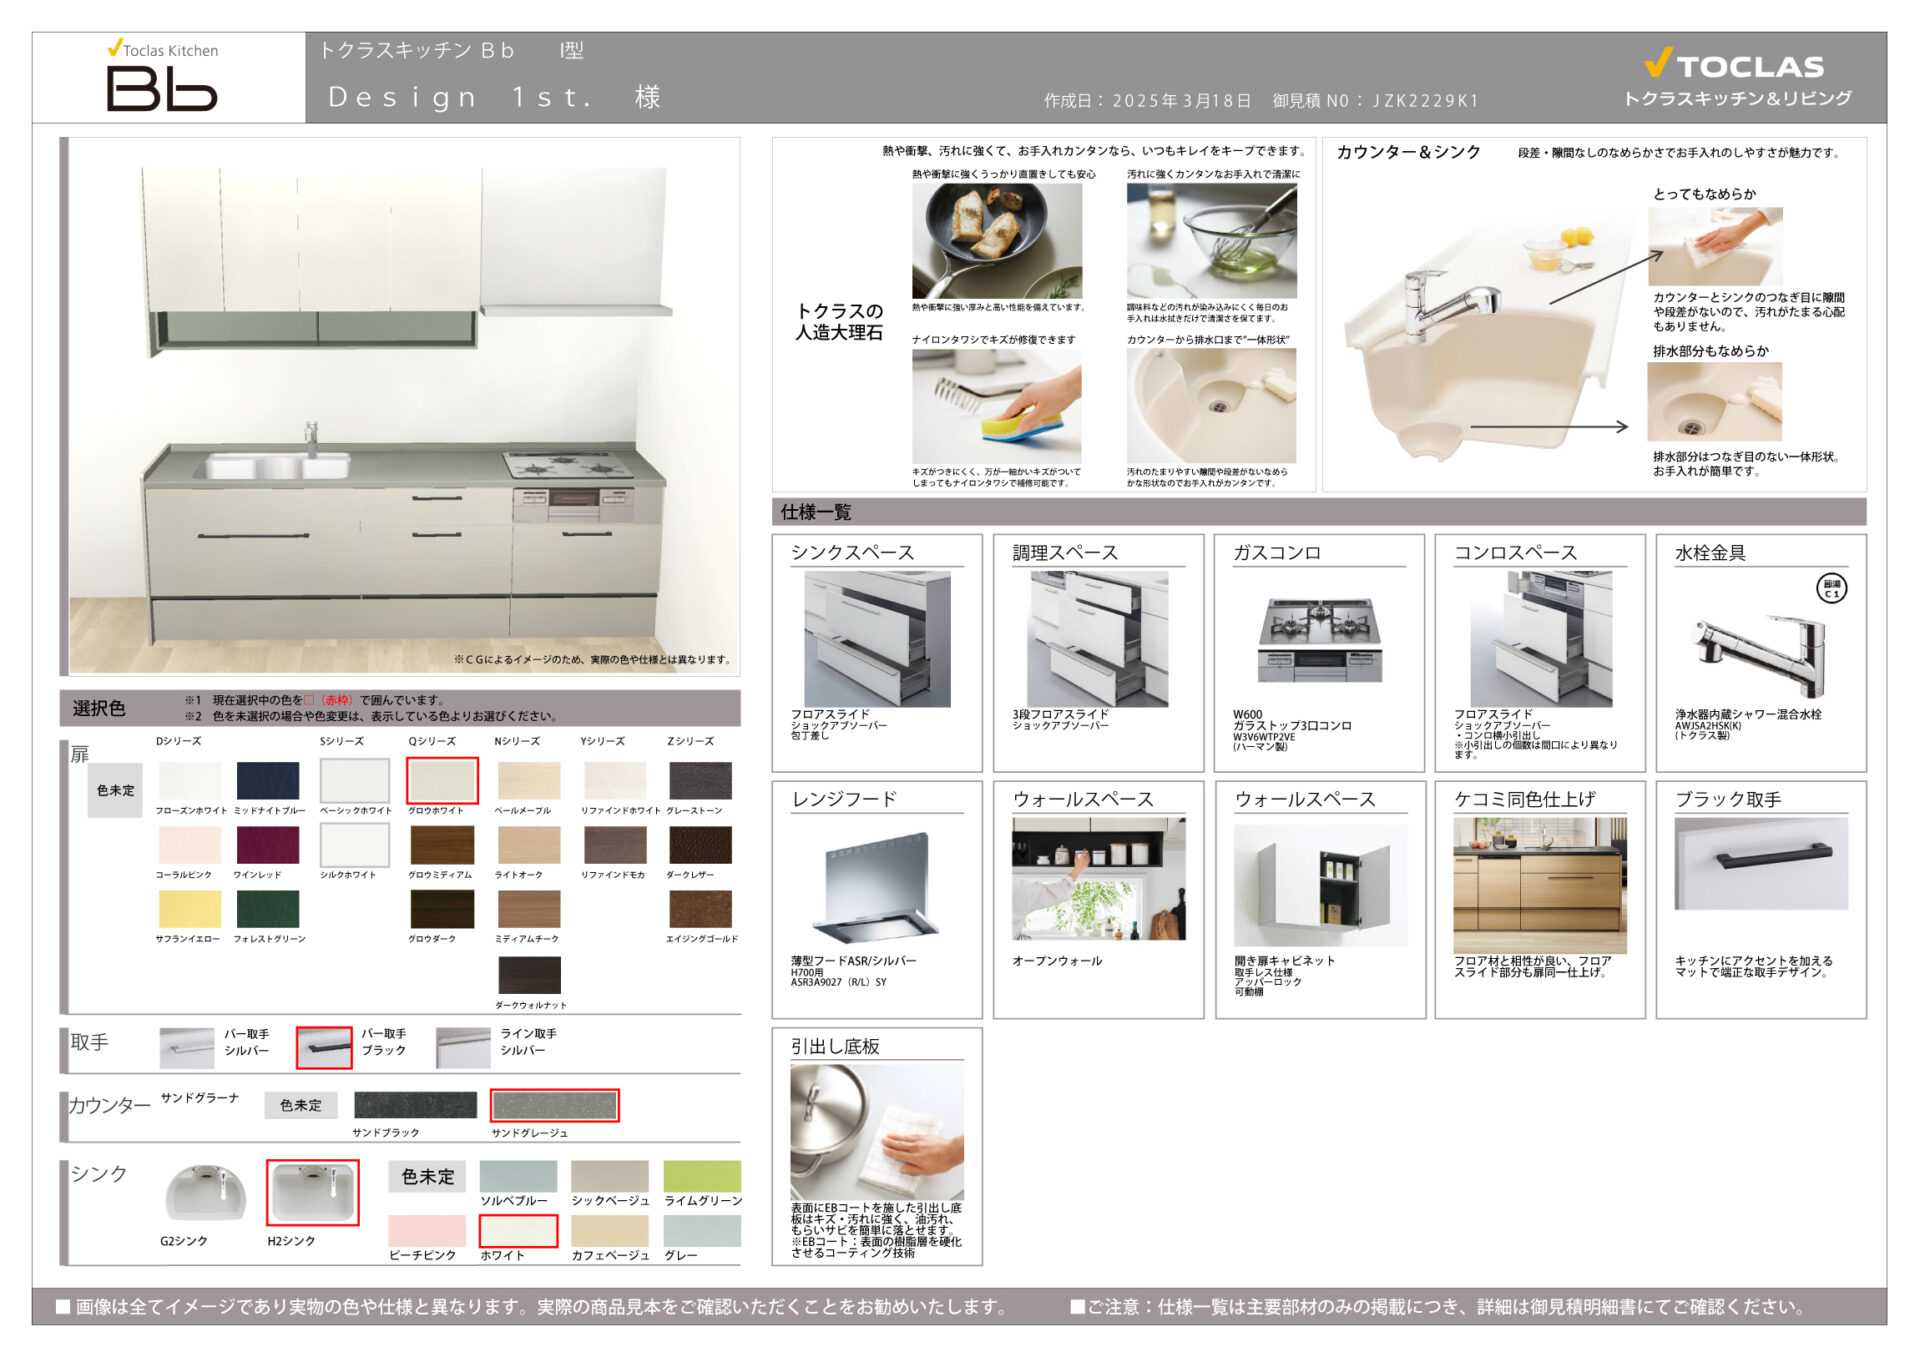Choose 色未定 in the sink color area

coord(427,1176)
